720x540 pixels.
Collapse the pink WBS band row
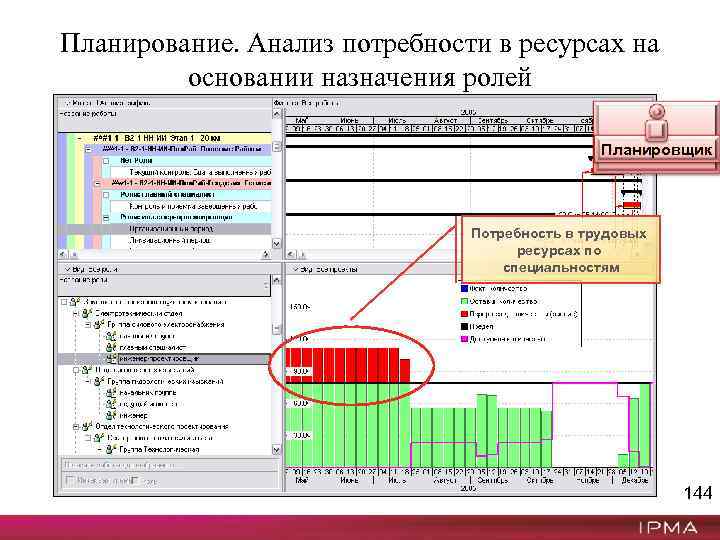click(97, 183)
